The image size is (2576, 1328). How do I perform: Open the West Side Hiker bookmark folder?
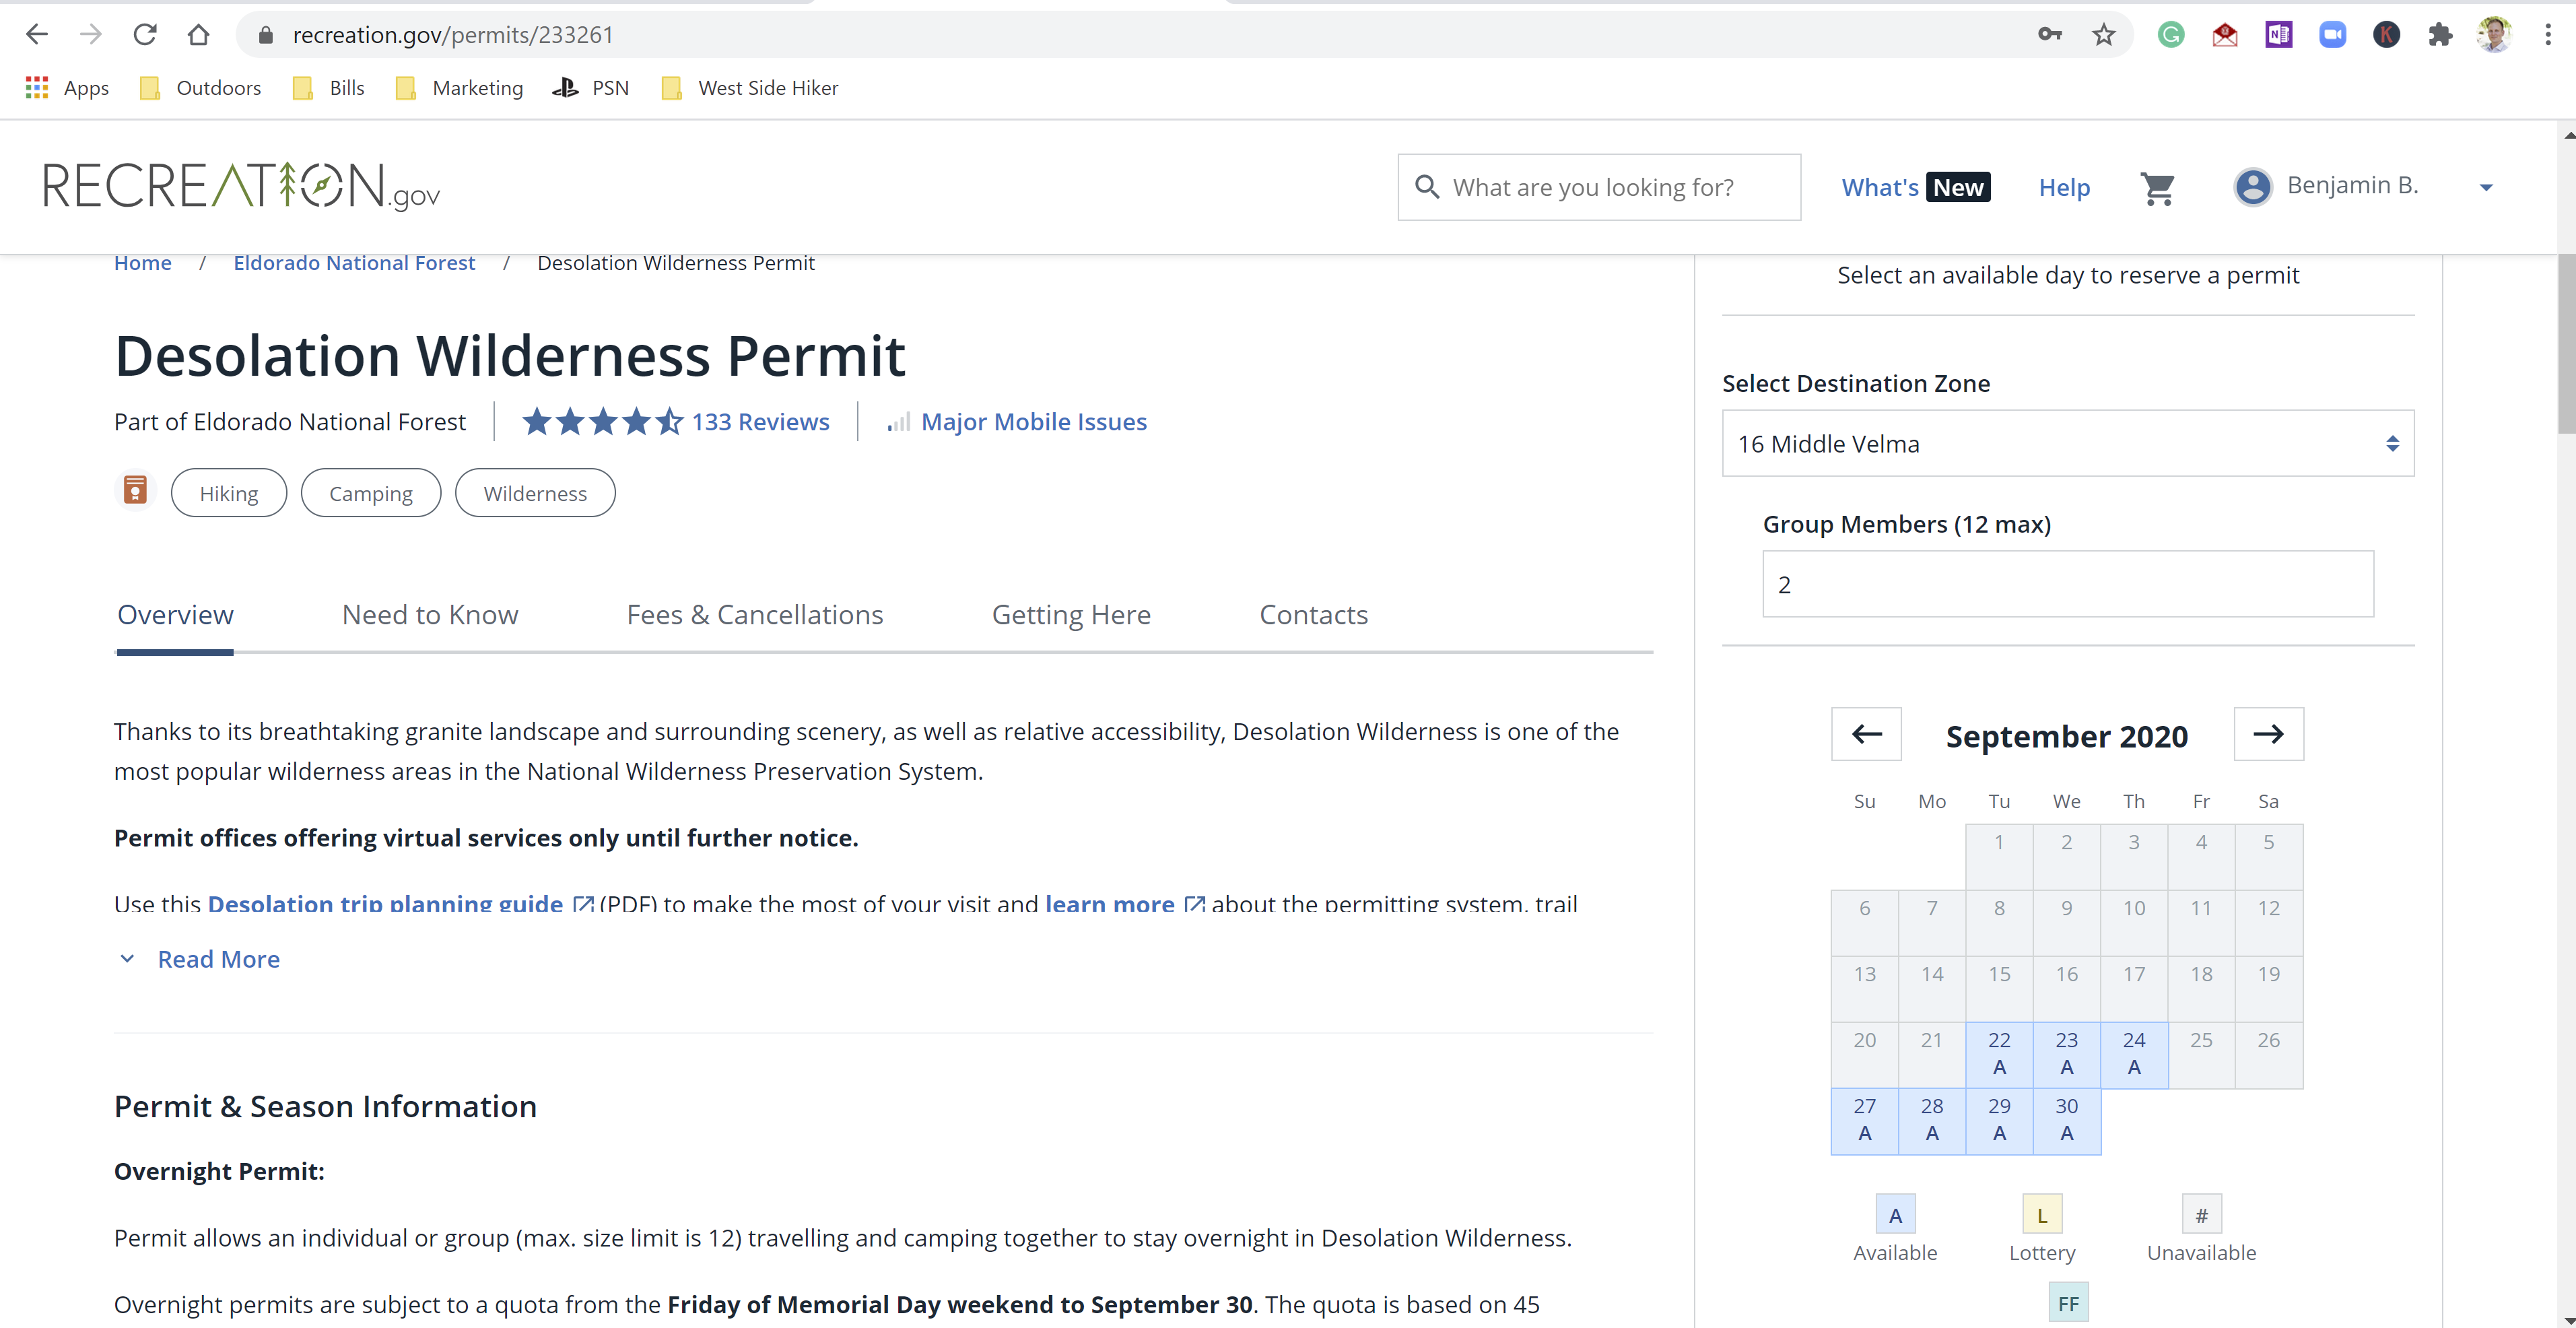click(749, 88)
